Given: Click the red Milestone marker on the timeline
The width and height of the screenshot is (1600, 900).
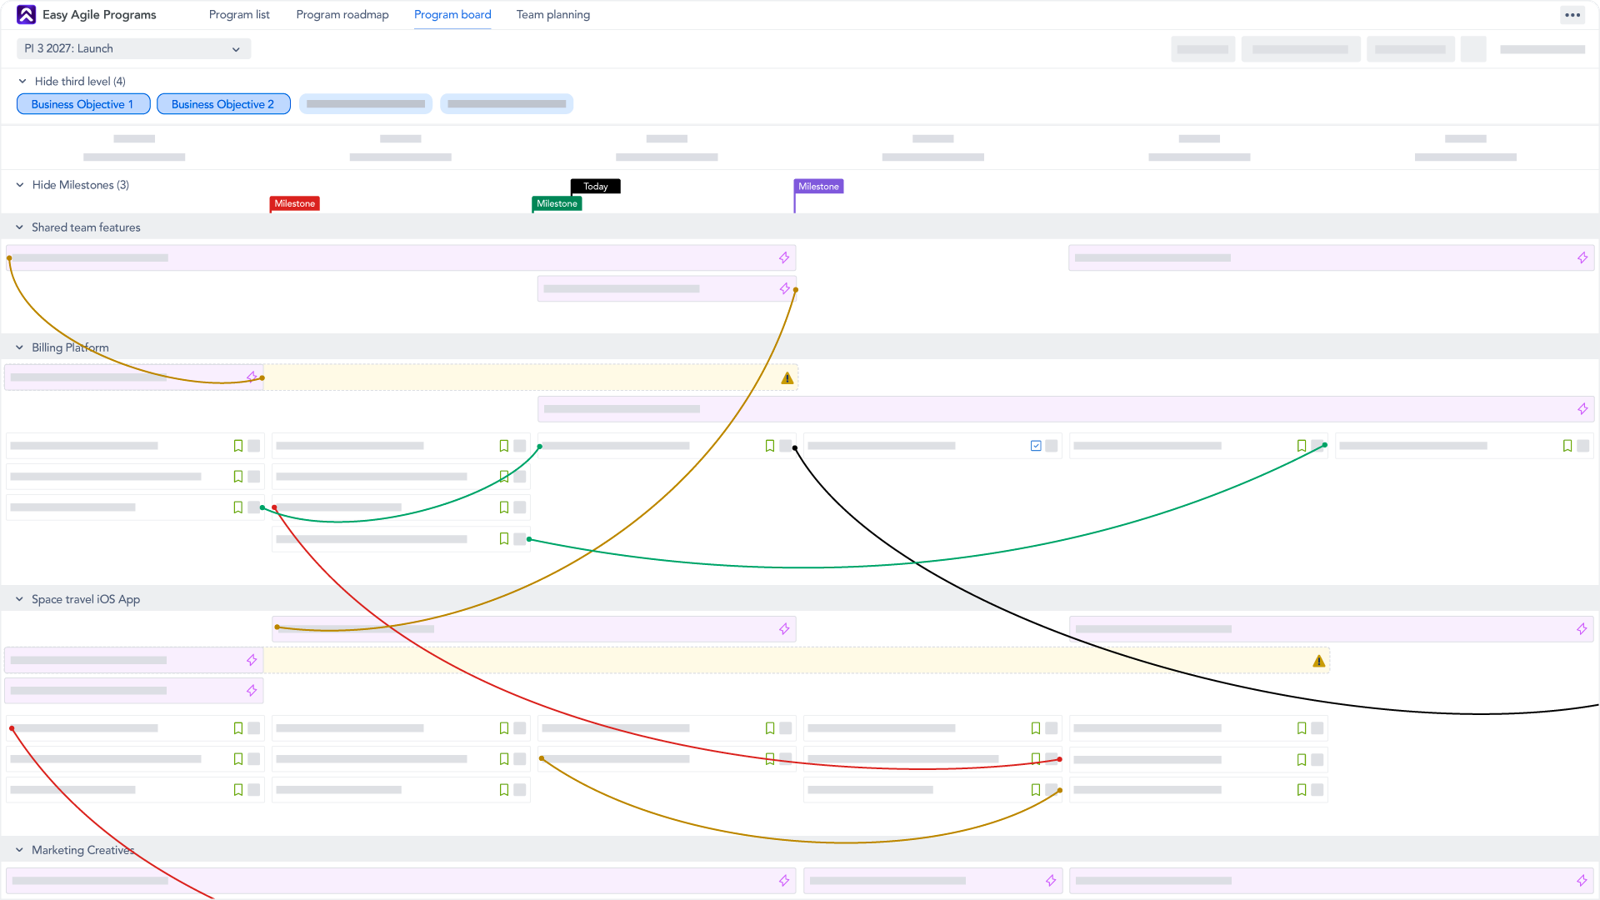Looking at the screenshot, I should (x=294, y=203).
